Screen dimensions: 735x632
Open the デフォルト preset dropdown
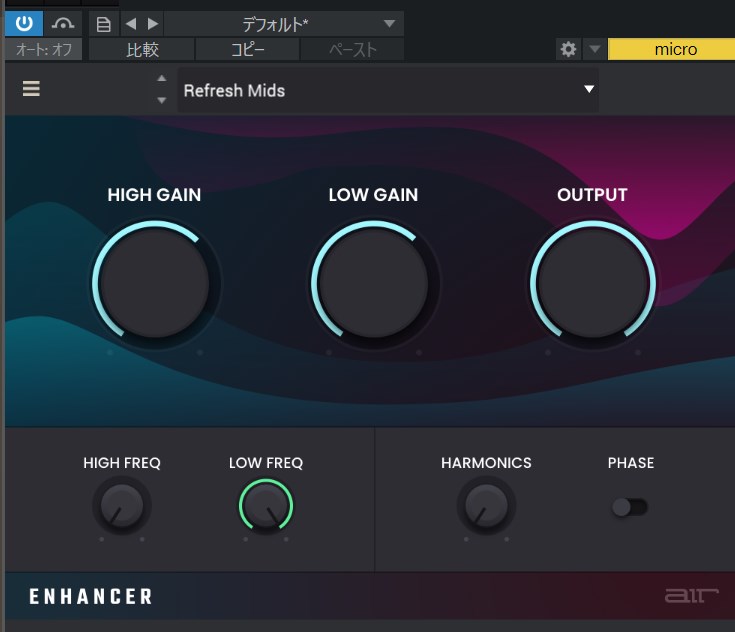click(284, 24)
